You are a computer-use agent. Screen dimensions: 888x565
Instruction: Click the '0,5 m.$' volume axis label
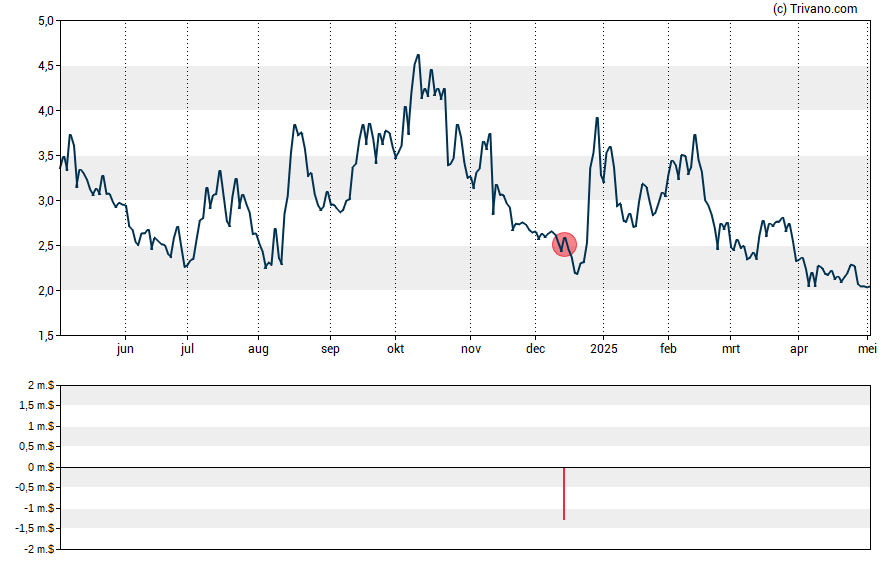pyautogui.click(x=36, y=447)
